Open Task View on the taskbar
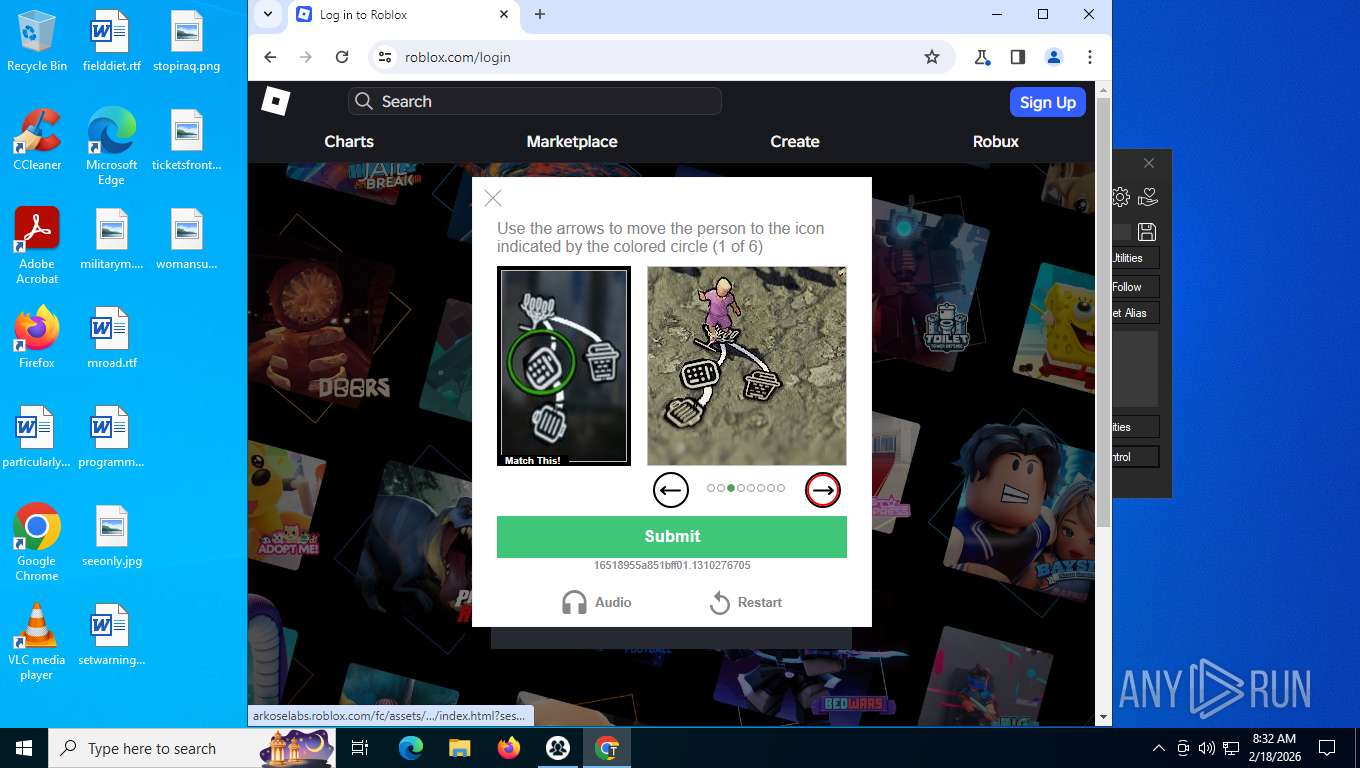Viewport: 1360px width, 768px height. (360, 748)
